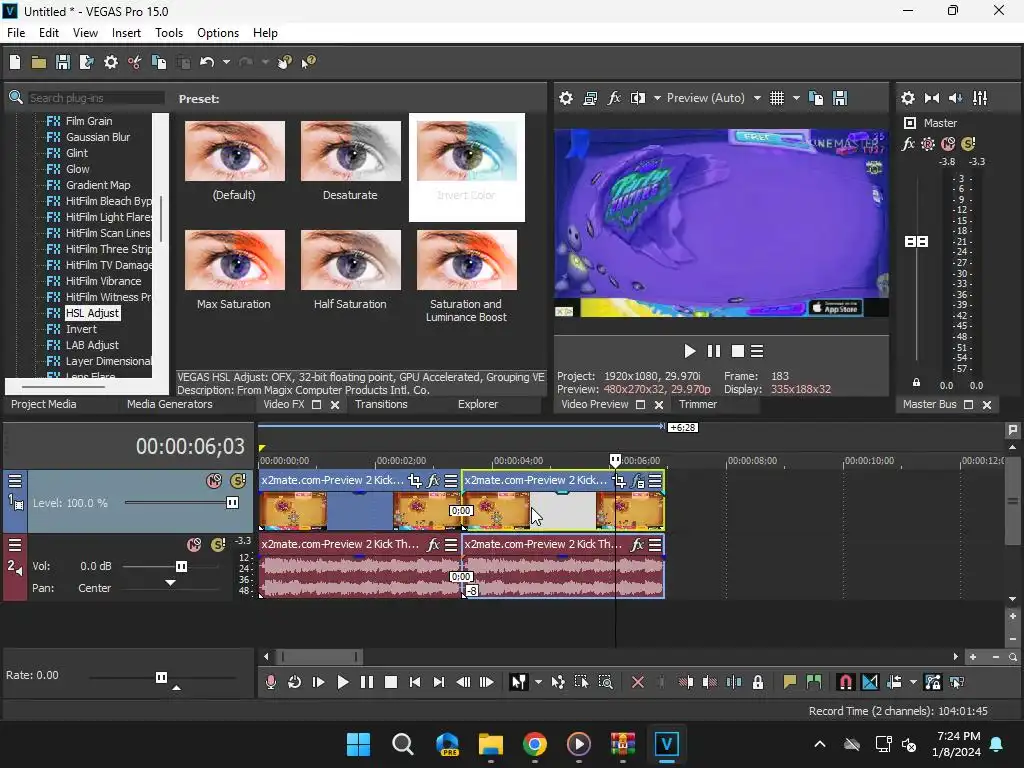Screen dimensions: 1024x768
Task: Open audio track 2 hamburger menu
Action: 15,545
